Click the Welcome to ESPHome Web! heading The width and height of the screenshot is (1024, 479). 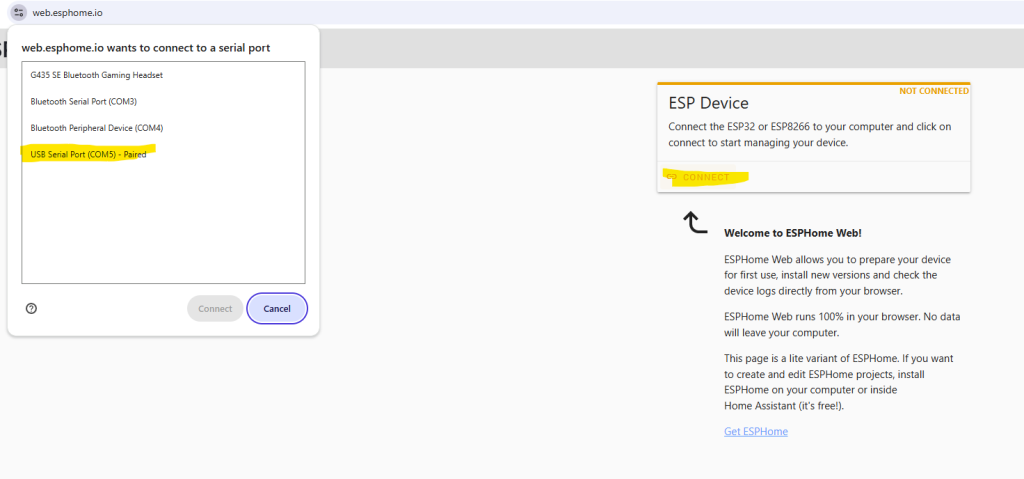coord(793,233)
